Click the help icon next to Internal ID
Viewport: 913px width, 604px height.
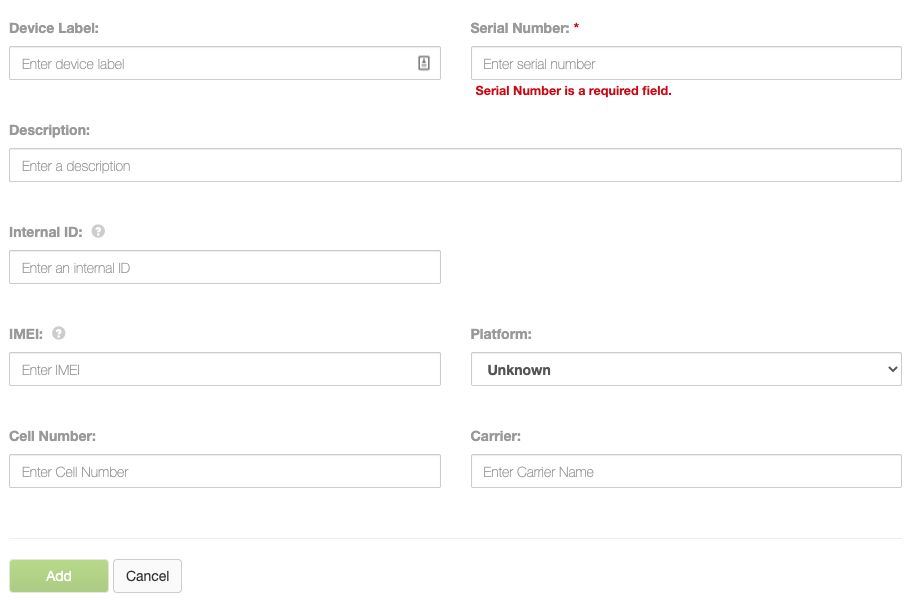(x=98, y=231)
